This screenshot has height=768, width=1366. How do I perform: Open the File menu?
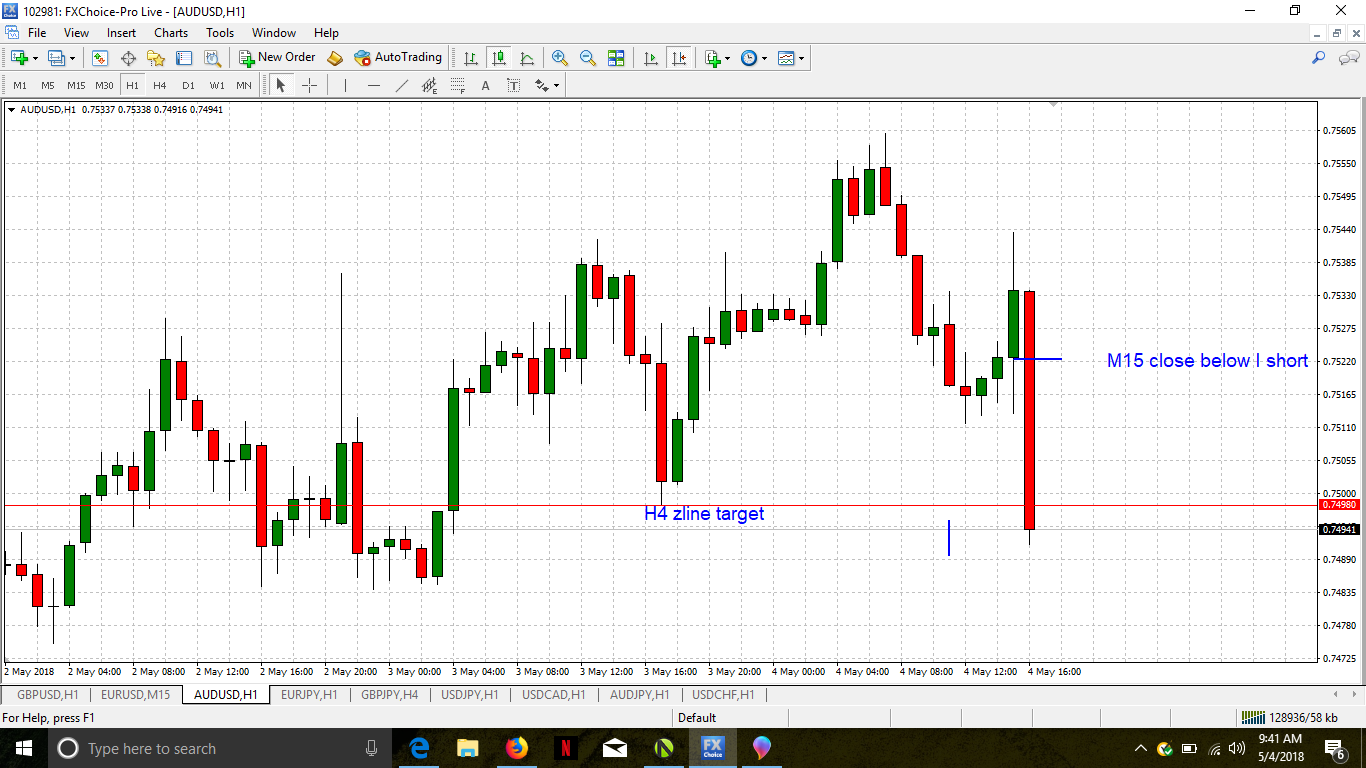click(37, 33)
